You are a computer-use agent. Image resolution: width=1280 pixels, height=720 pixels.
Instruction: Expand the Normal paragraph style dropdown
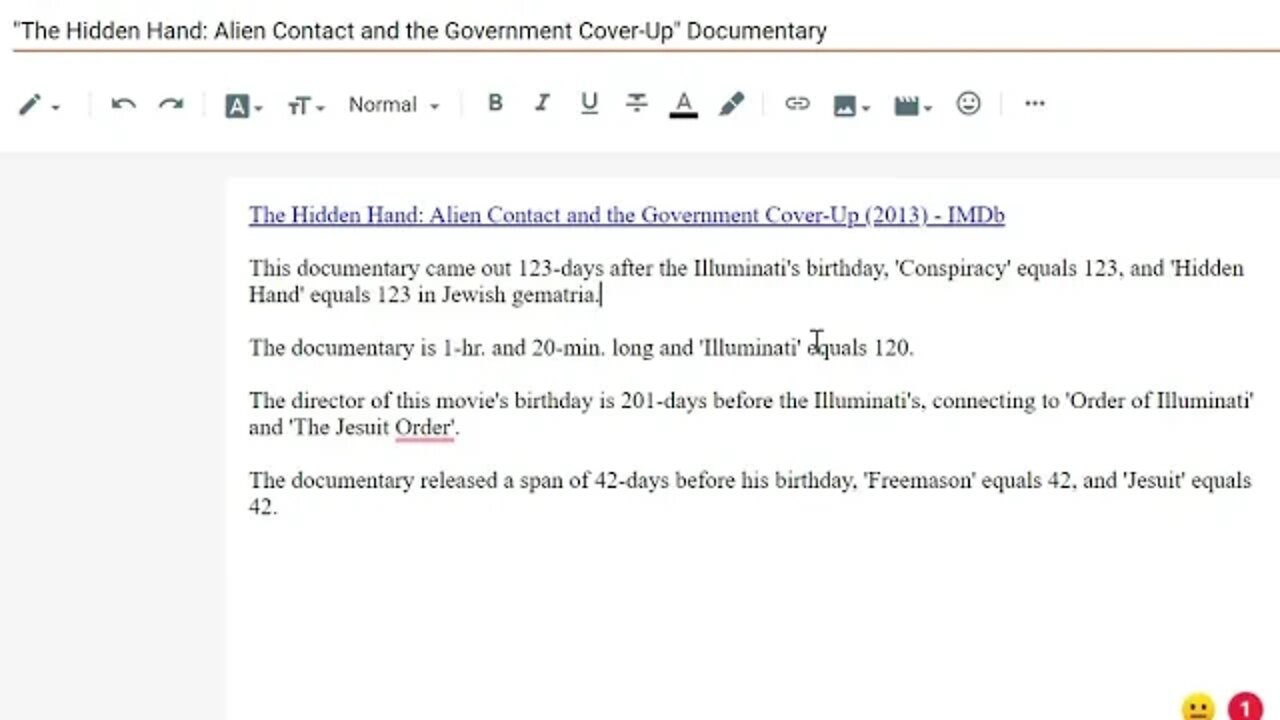click(x=393, y=105)
